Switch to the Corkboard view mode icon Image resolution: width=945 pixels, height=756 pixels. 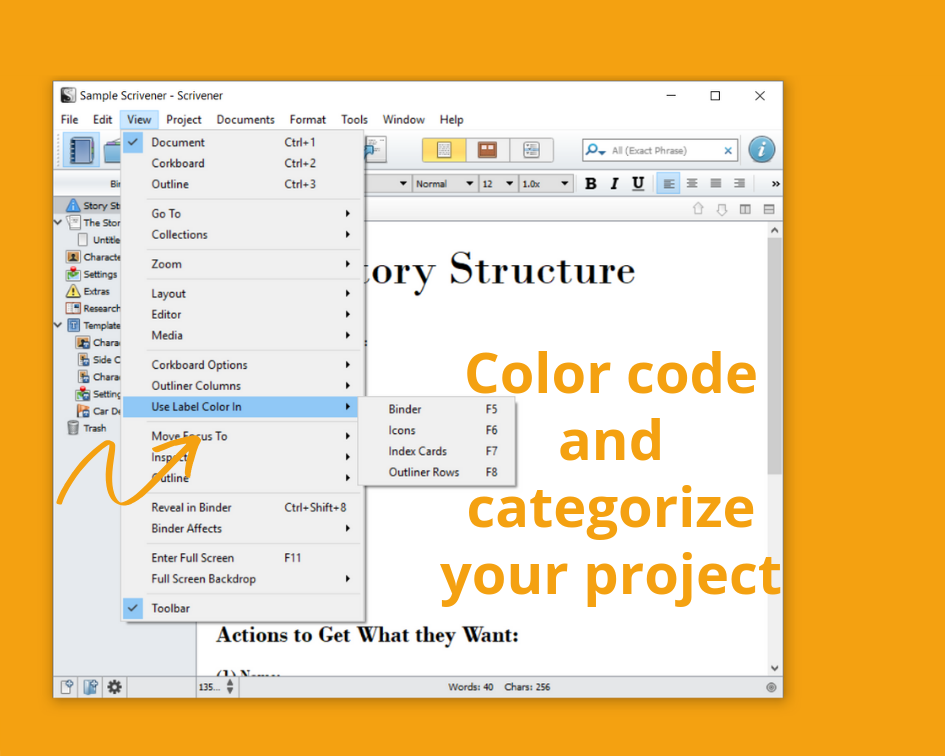(487, 150)
